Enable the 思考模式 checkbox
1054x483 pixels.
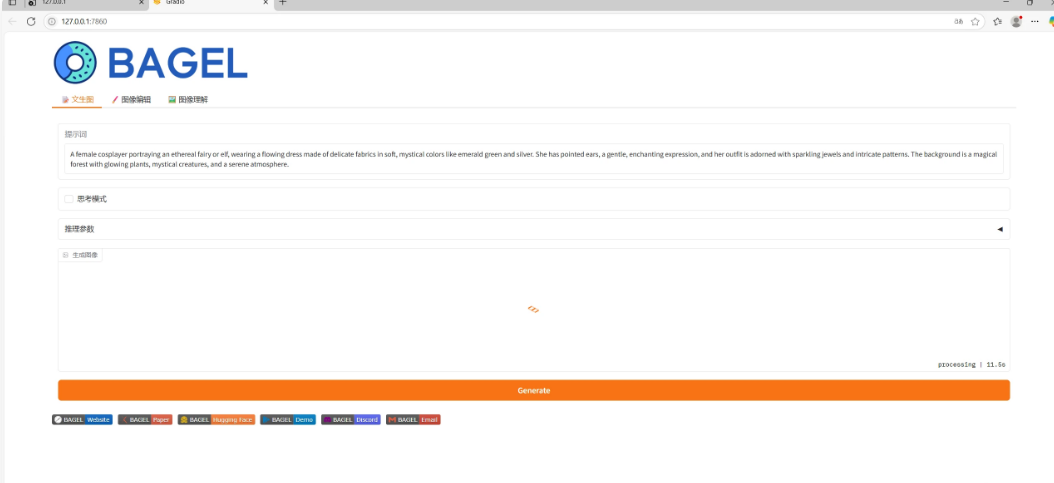pos(69,199)
